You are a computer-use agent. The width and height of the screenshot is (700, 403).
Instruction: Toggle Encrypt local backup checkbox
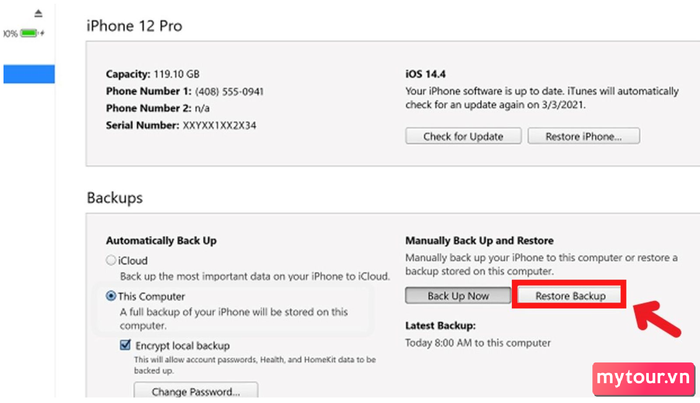(x=125, y=345)
